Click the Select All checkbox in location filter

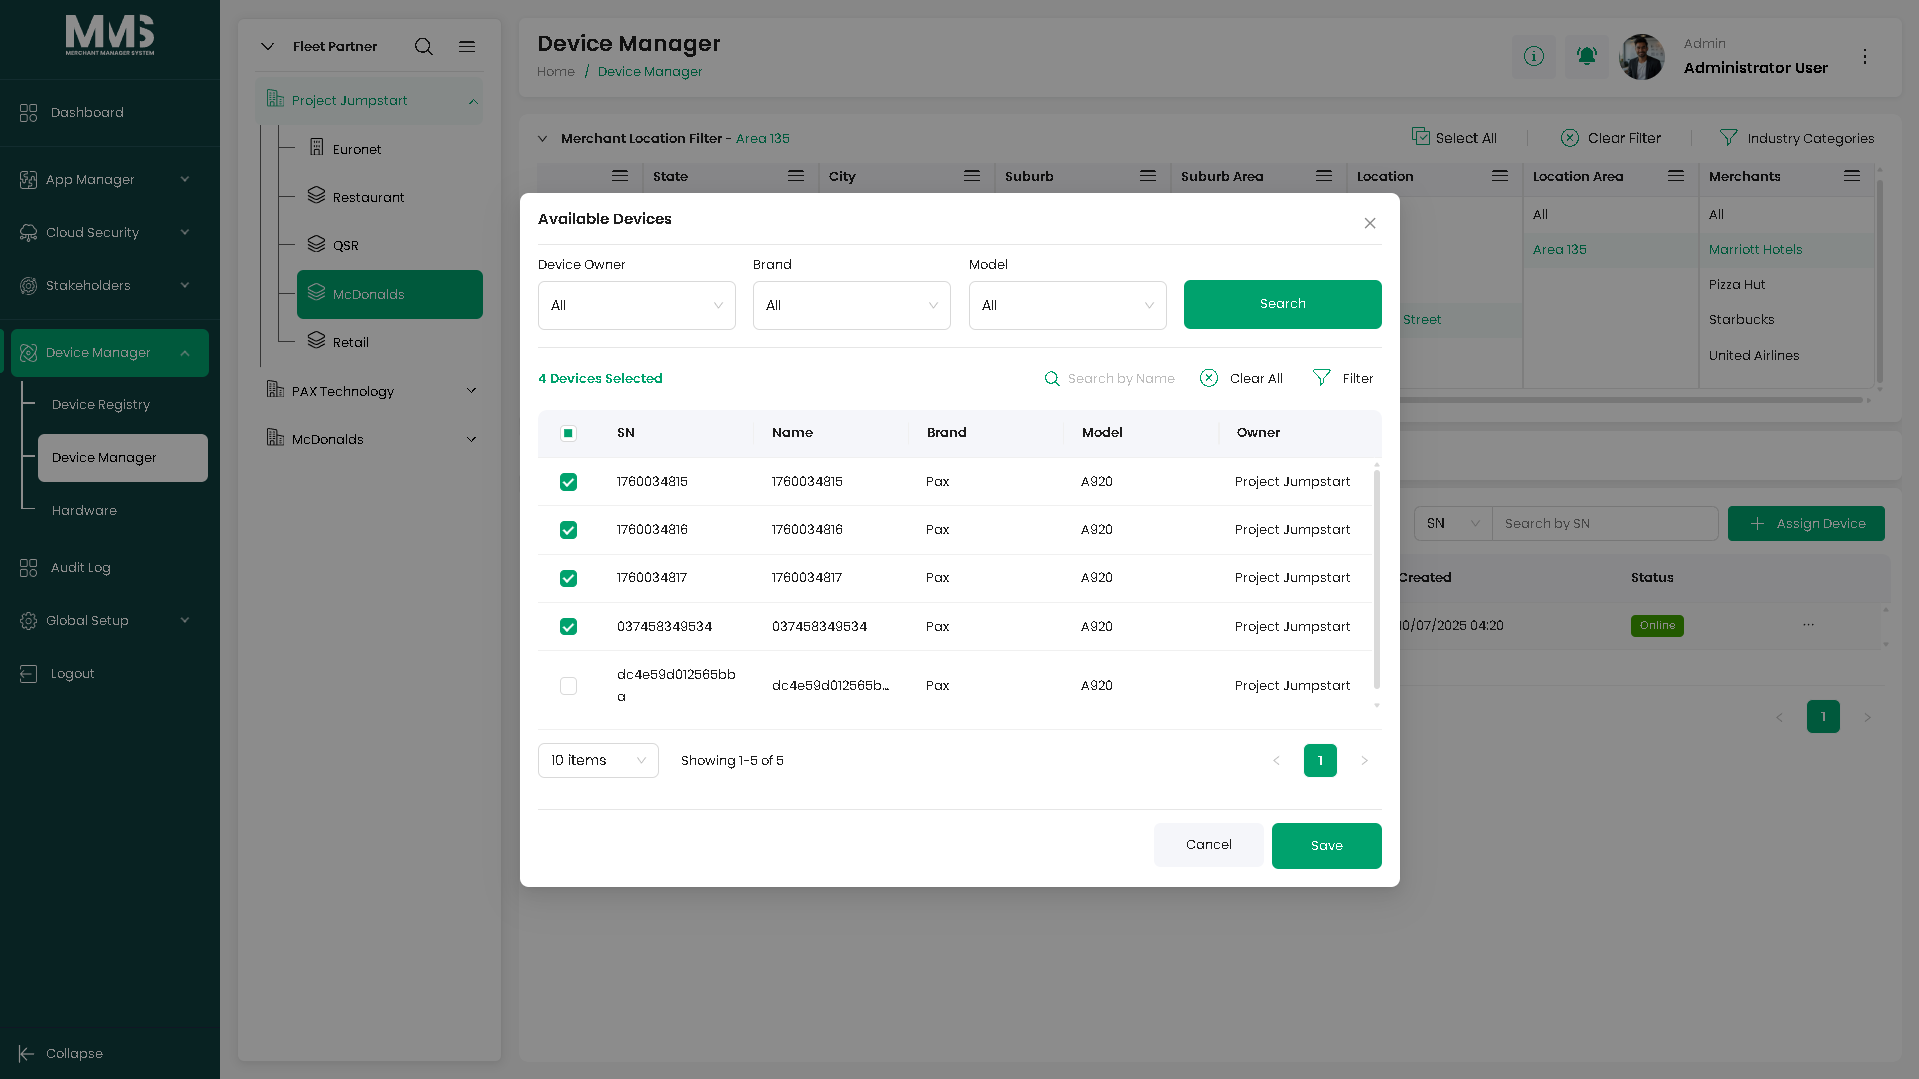click(x=1420, y=136)
